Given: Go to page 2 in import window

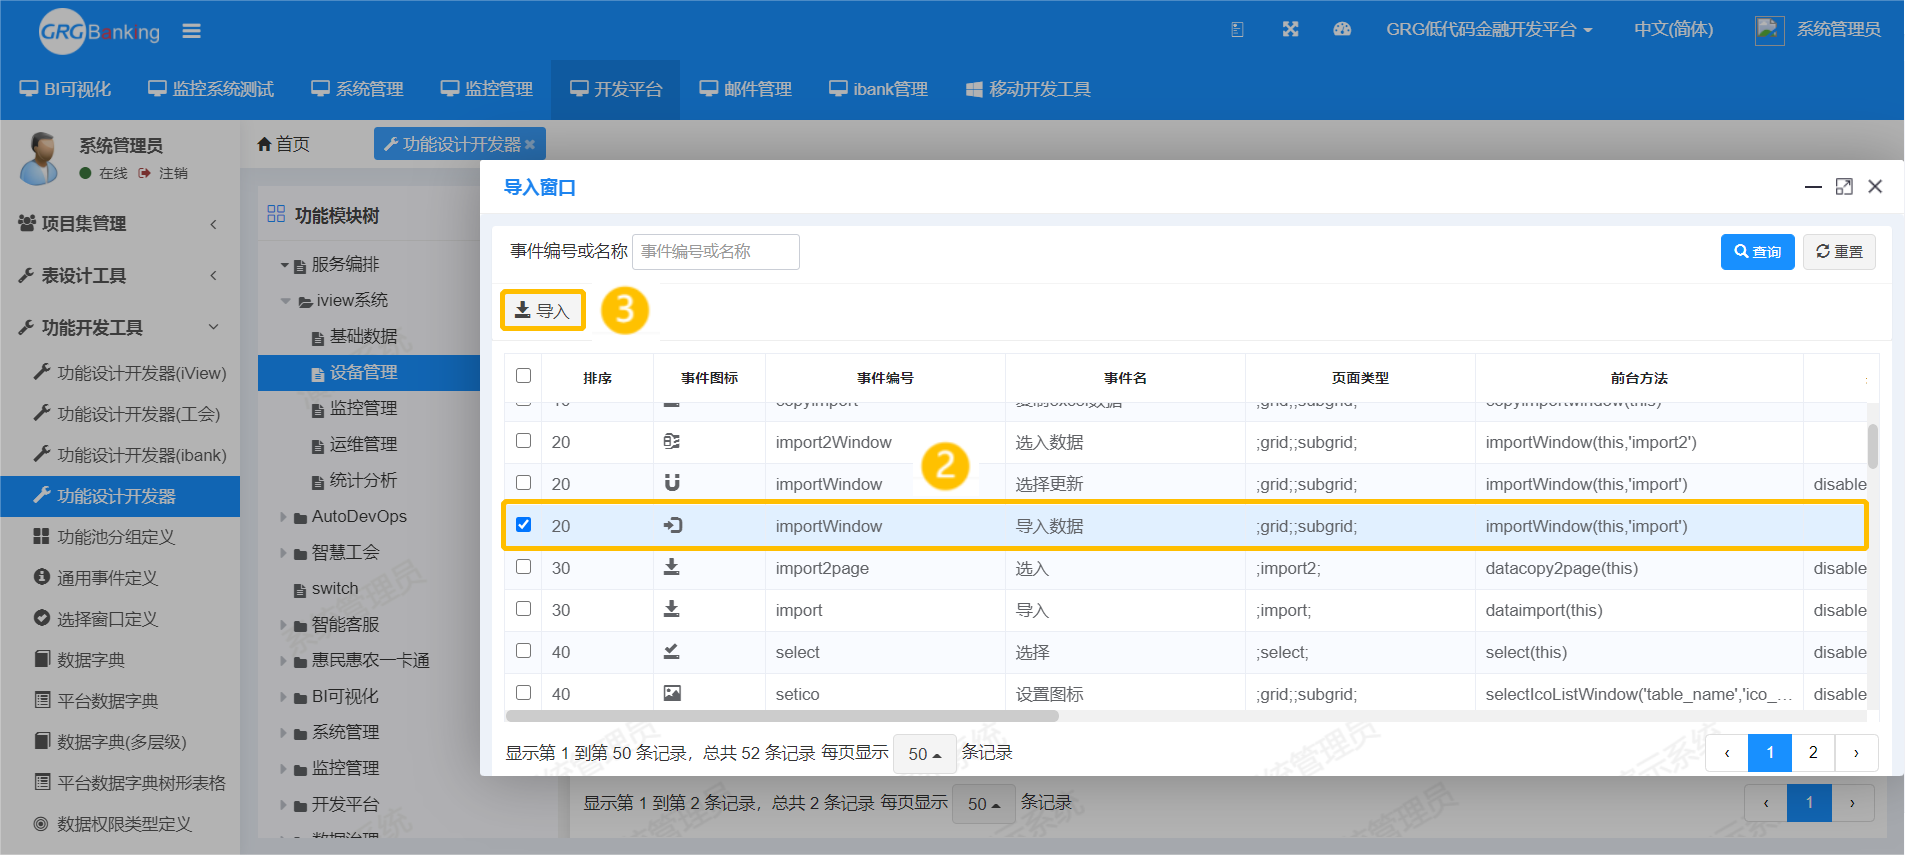Looking at the screenshot, I should tap(1813, 753).
